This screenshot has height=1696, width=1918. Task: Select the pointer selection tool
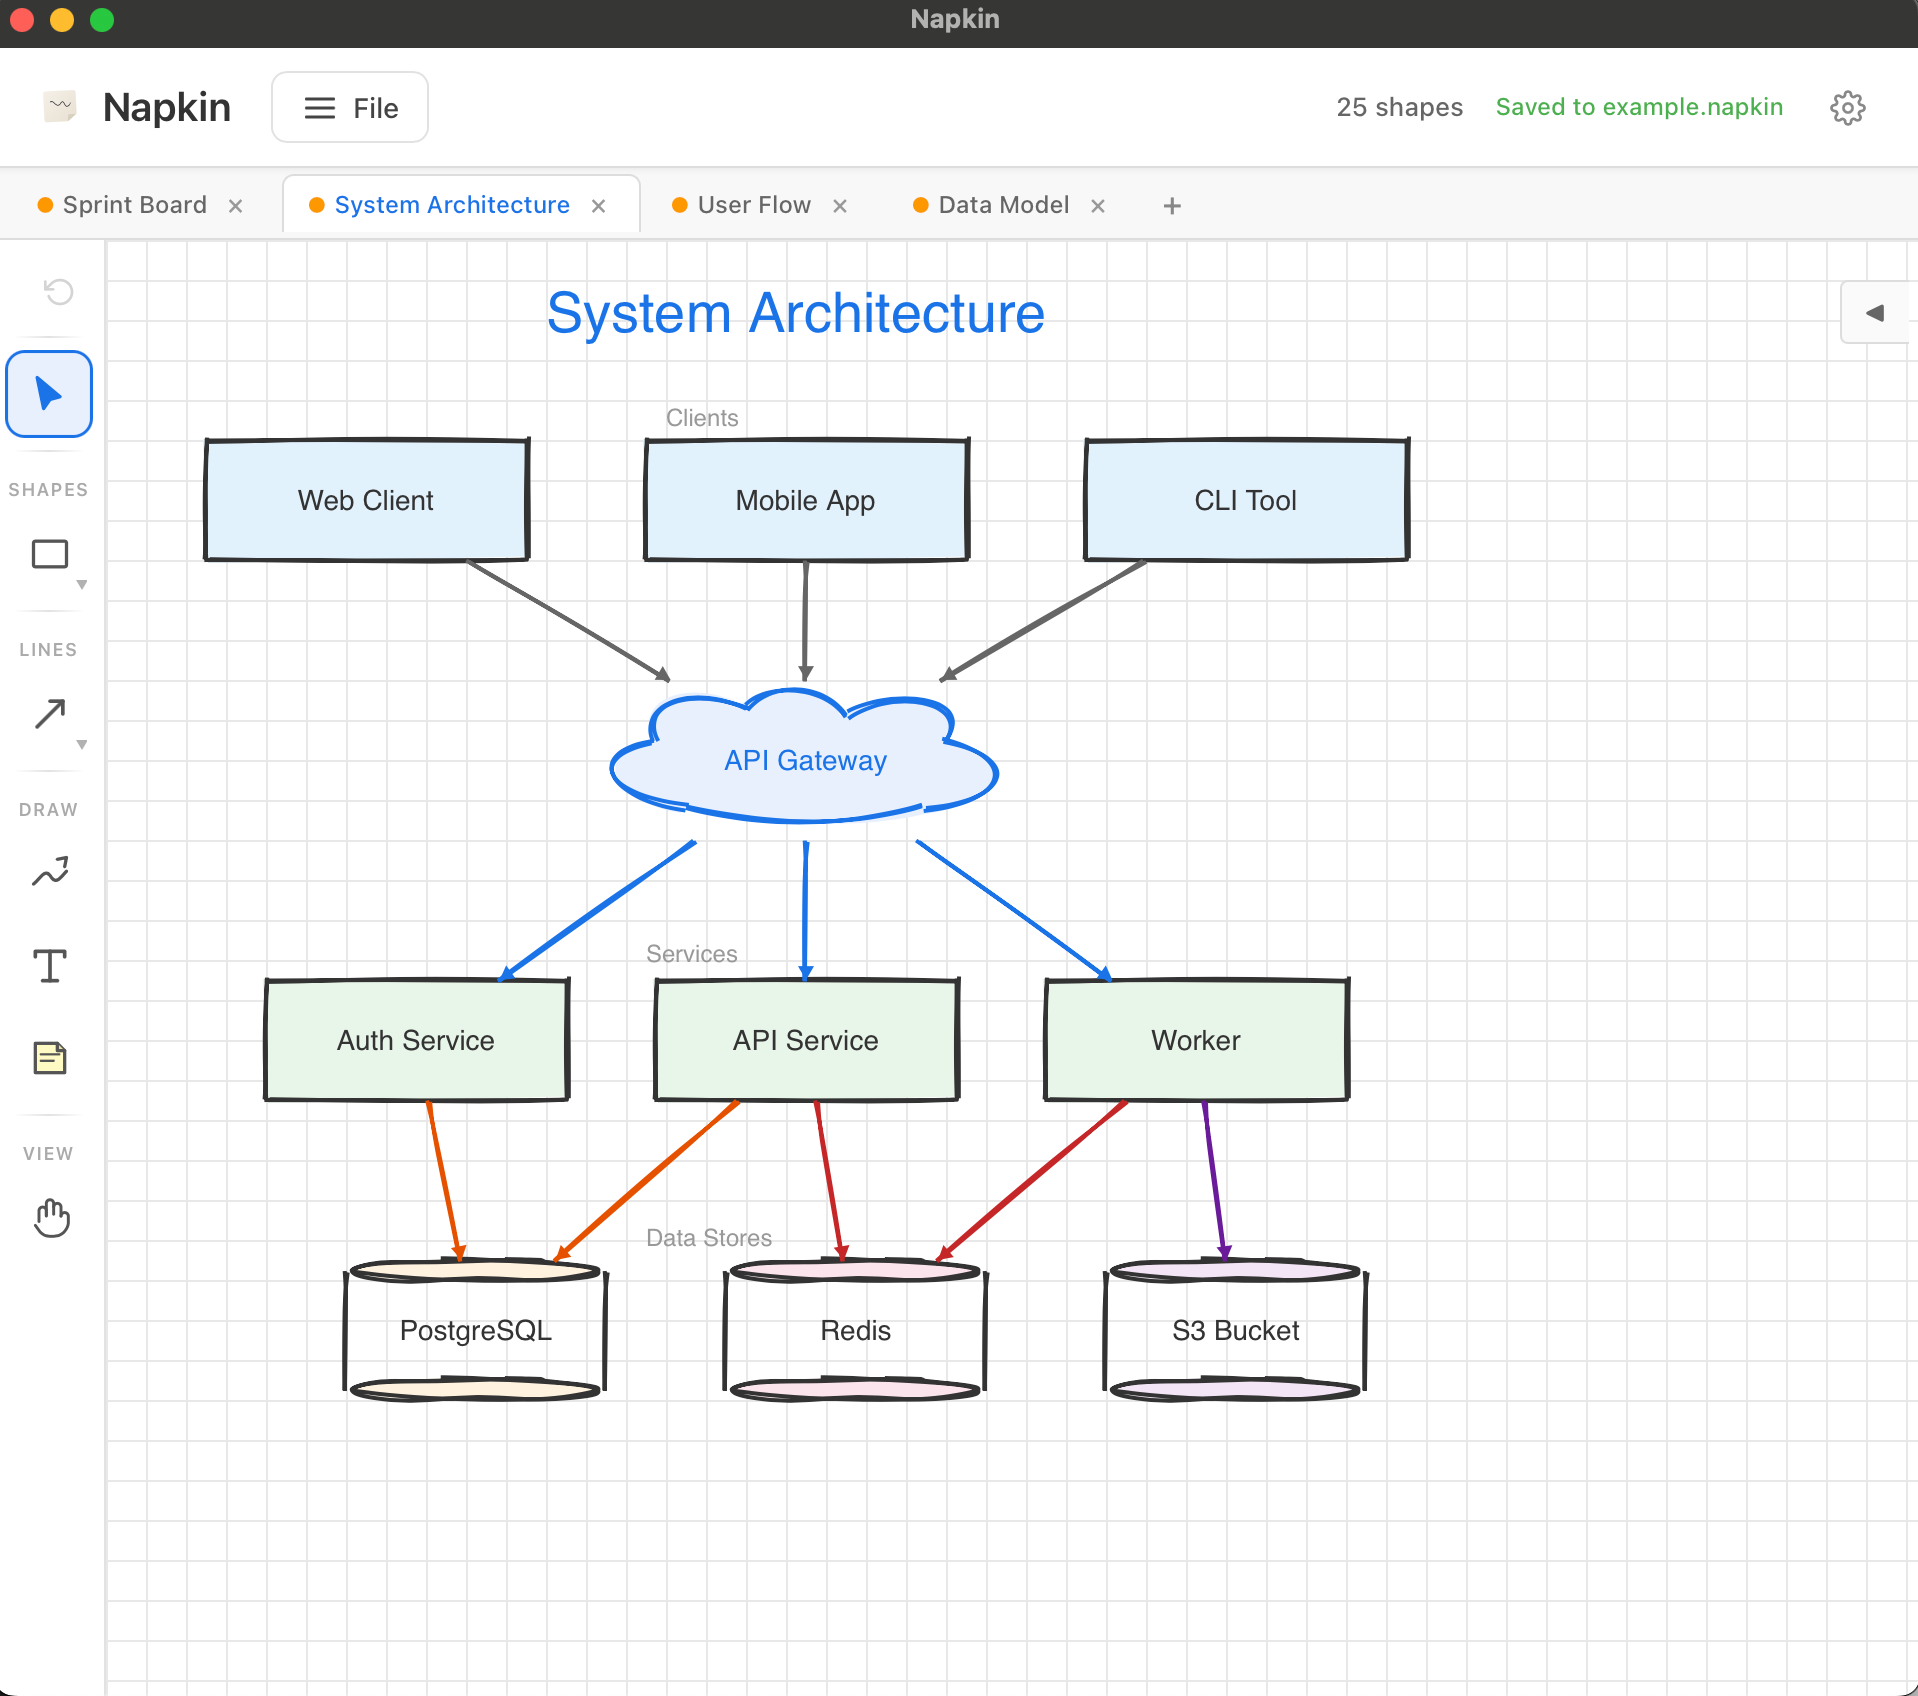coord(48,393)
